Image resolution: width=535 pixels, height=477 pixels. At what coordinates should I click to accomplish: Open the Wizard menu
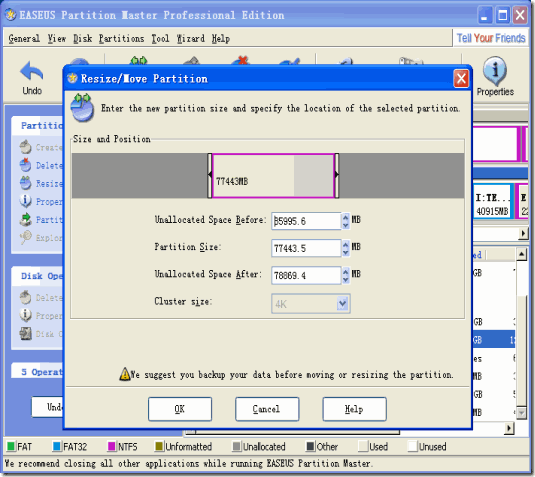[190, 38]
